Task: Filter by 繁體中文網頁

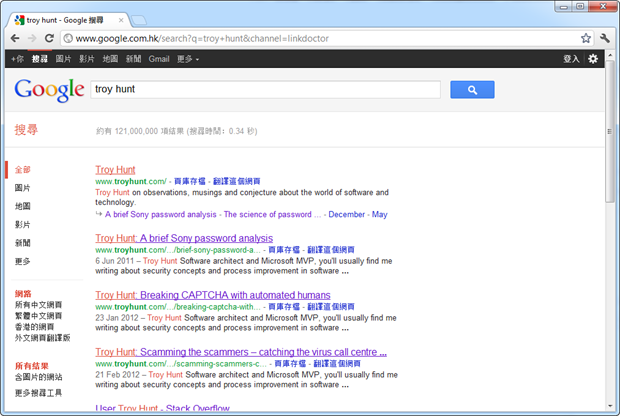Action: (38, 316)
